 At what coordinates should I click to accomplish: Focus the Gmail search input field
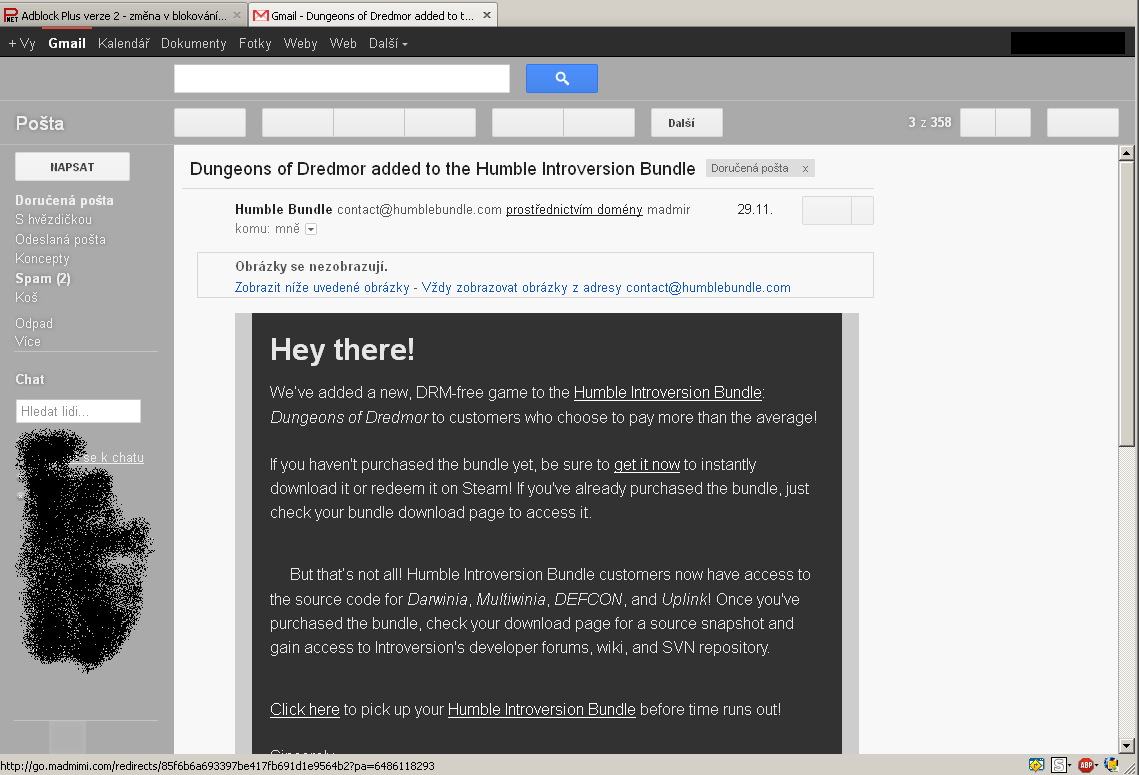point(341,78)
